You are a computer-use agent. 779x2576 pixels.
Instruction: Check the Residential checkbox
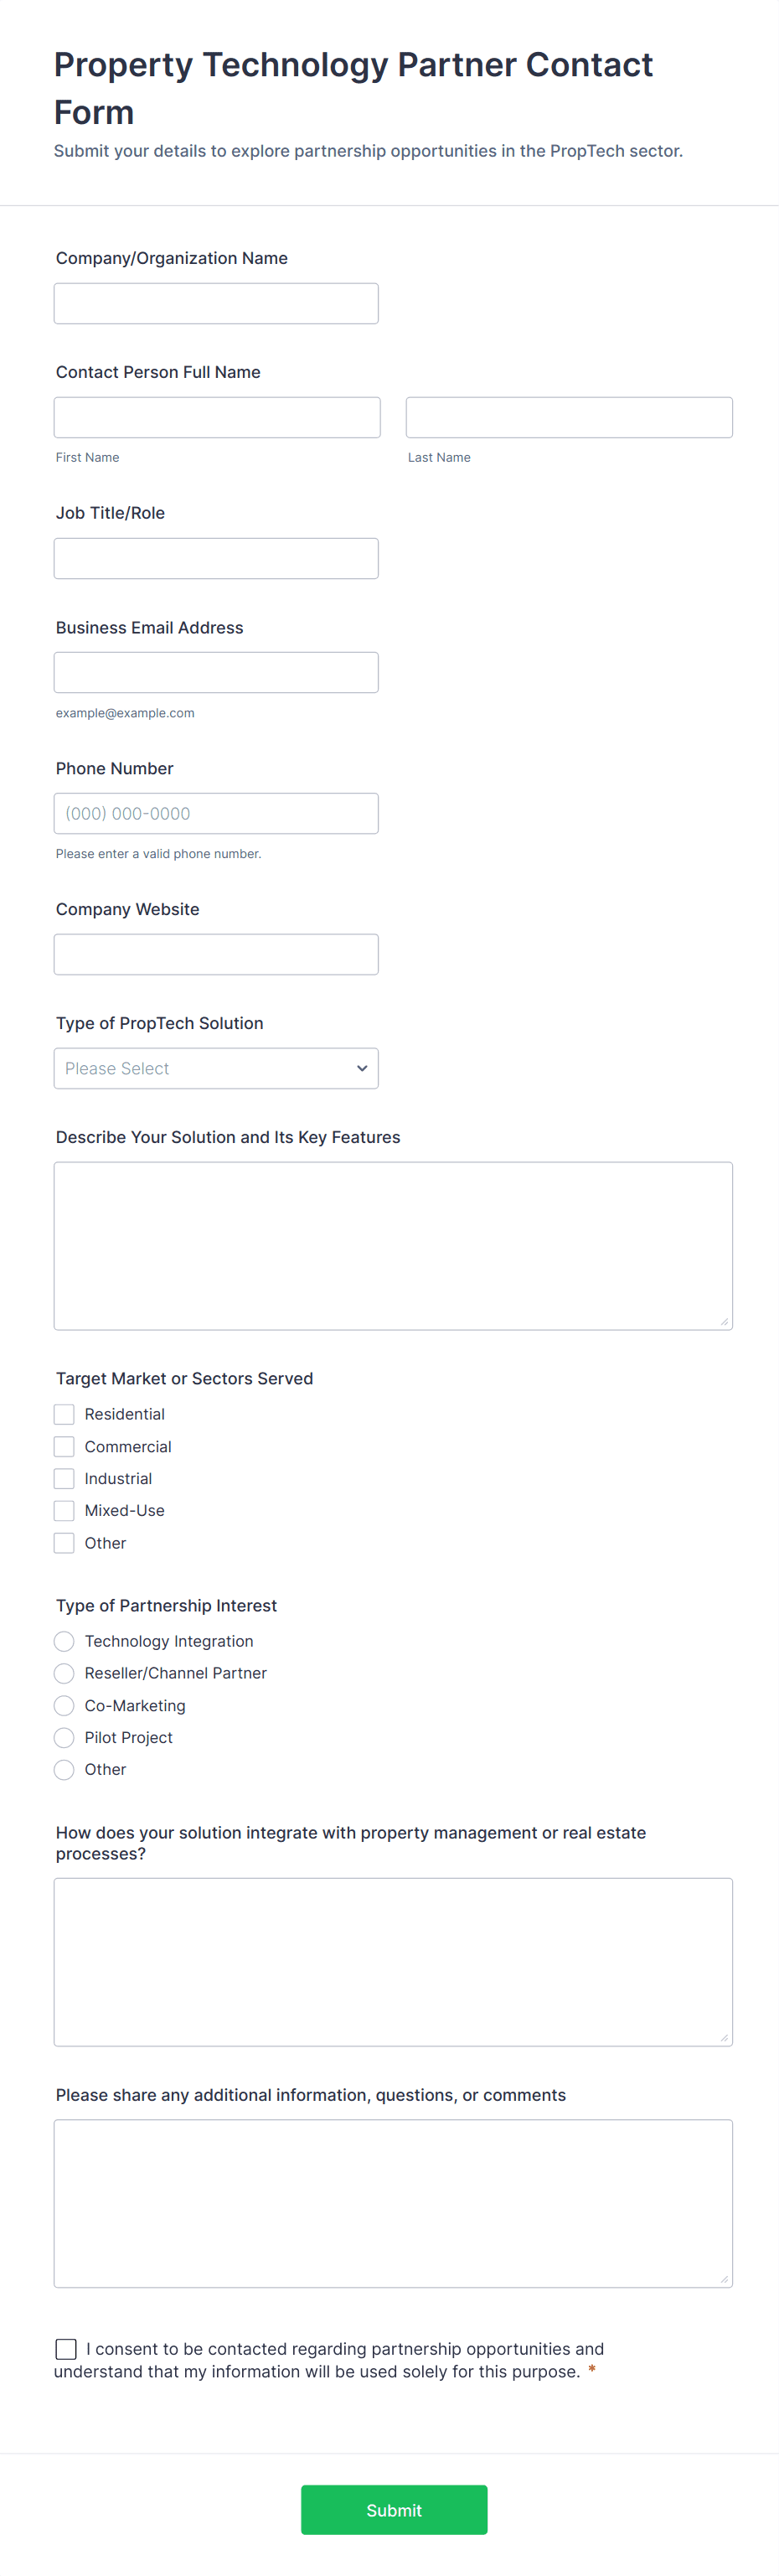64,1414
